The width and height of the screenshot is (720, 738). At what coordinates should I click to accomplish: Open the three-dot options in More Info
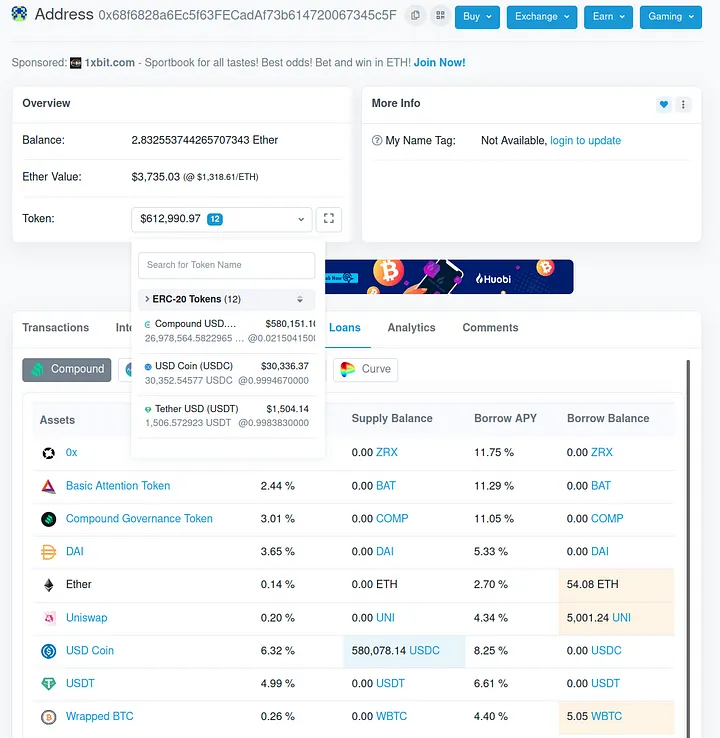click(683, 104)
